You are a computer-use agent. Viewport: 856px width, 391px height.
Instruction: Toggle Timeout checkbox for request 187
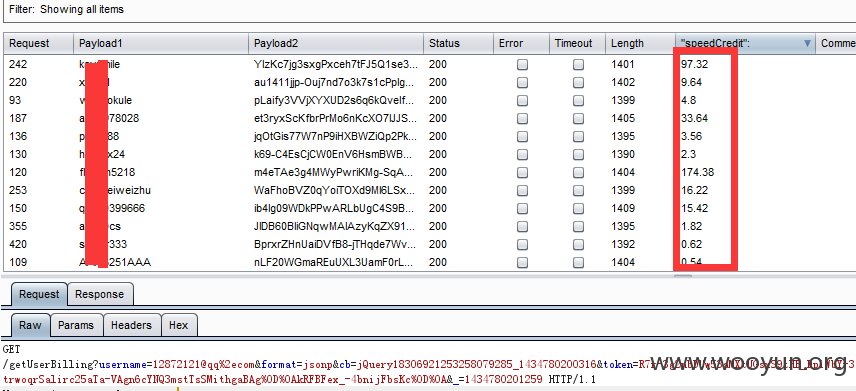578,119
